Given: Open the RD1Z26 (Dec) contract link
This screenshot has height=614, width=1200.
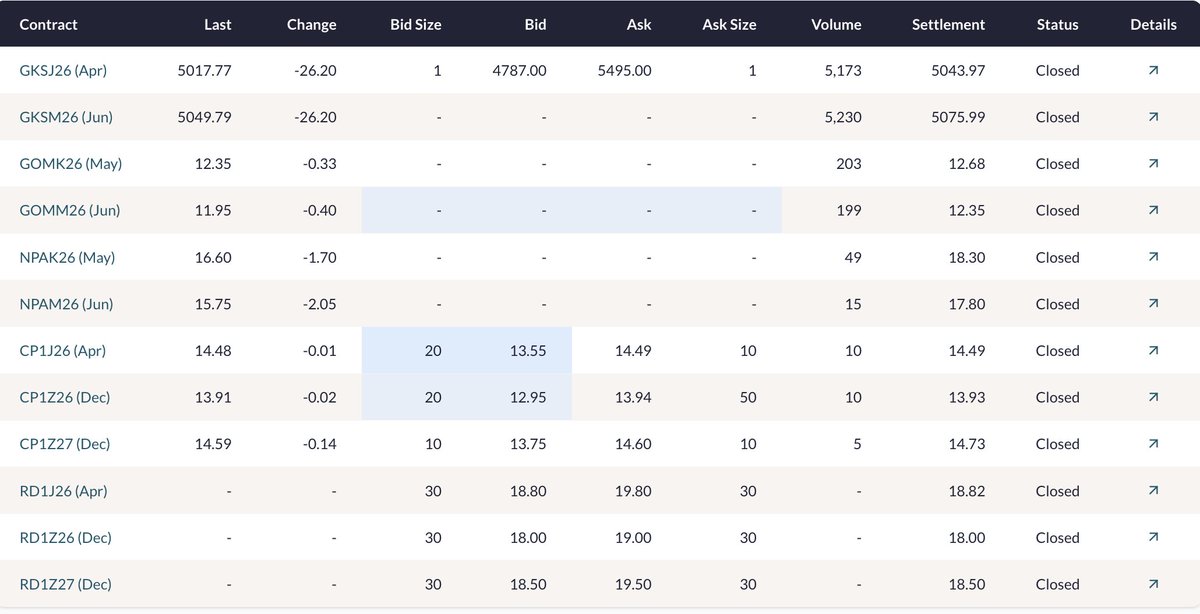Looking at the screenshot, I should [x=65, y=538].
